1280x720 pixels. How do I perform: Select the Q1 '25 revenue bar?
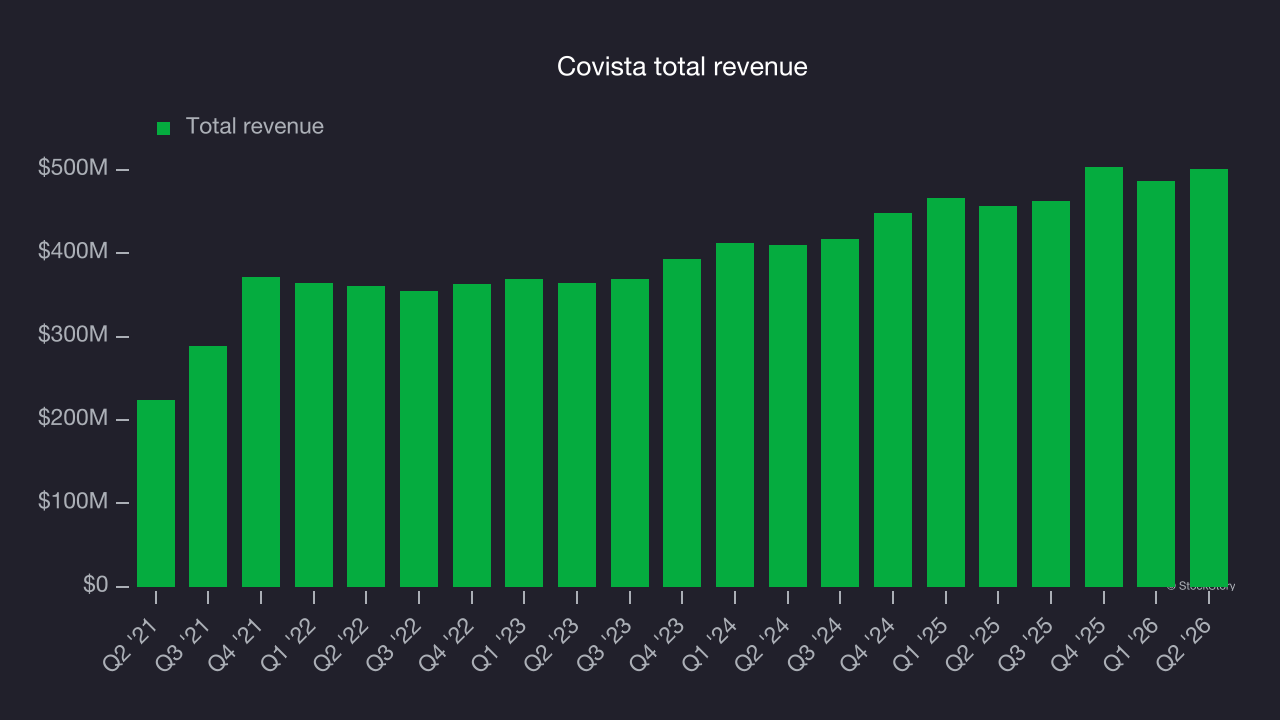946,392
